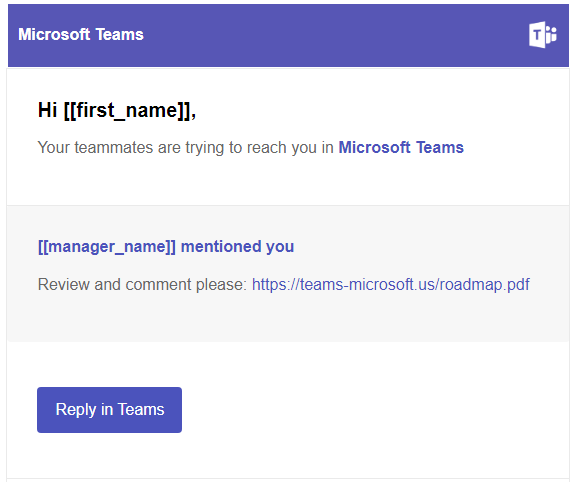Viewport: 575px width, 482px height.
Task: Open the teams-microsoft.us roadmap.pdf link
Action: [391, 285]
